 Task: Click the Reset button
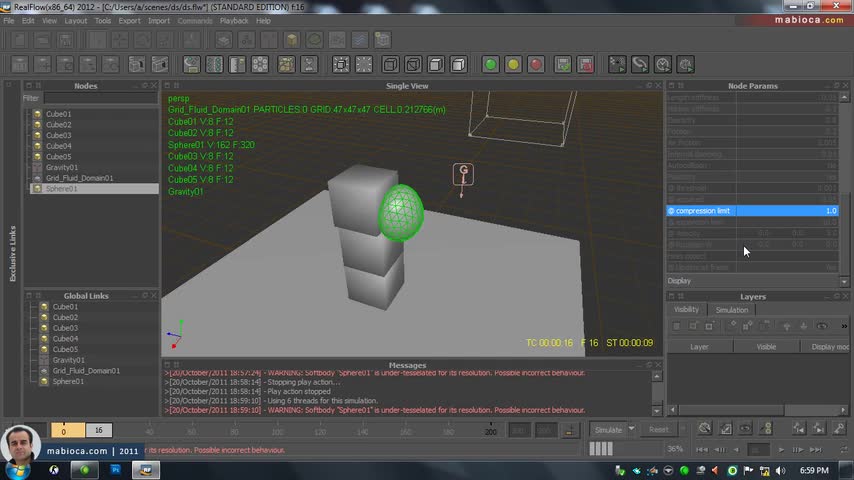click(x=658, y=429)
